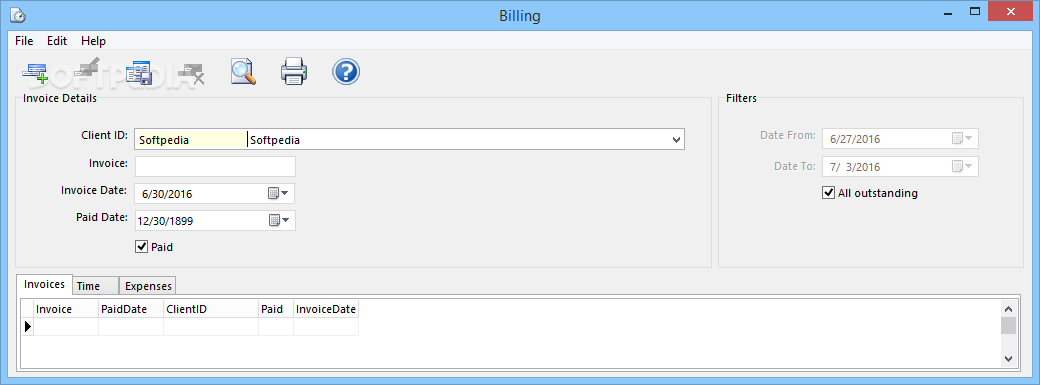This screenshot has width=1040, height=385.
Task: Switch to the Invoices tab
Action: point(44,284)
